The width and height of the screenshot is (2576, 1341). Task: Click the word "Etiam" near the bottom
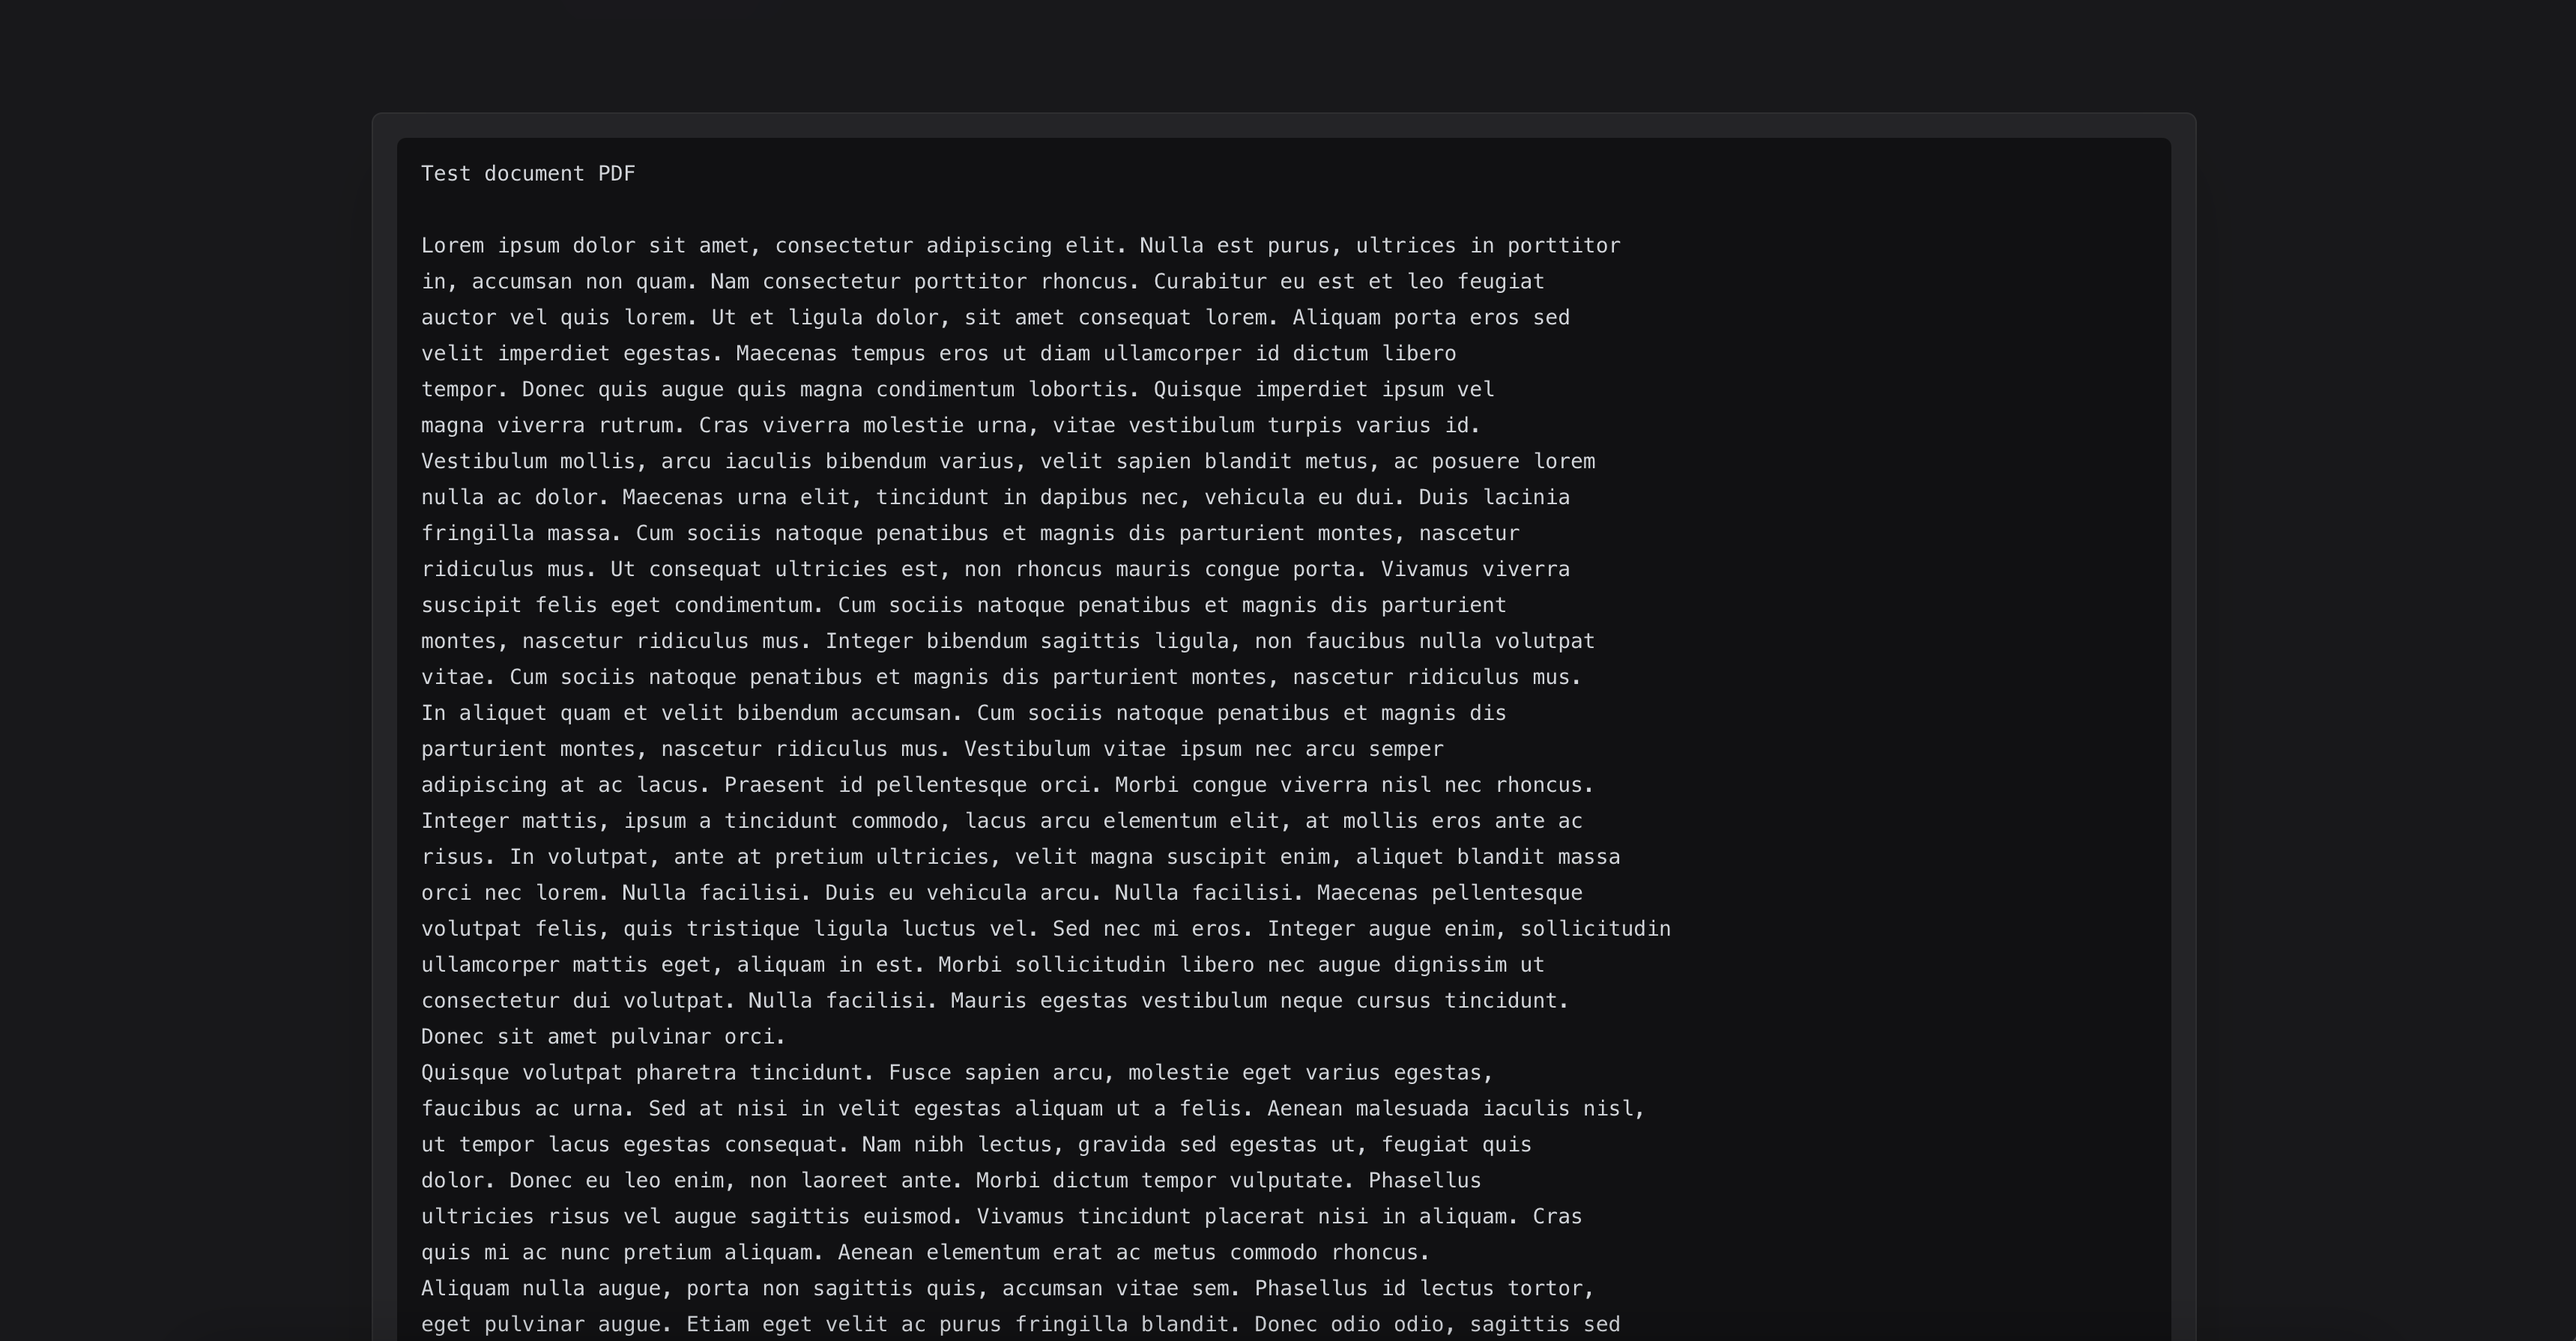pos(717,1326)
